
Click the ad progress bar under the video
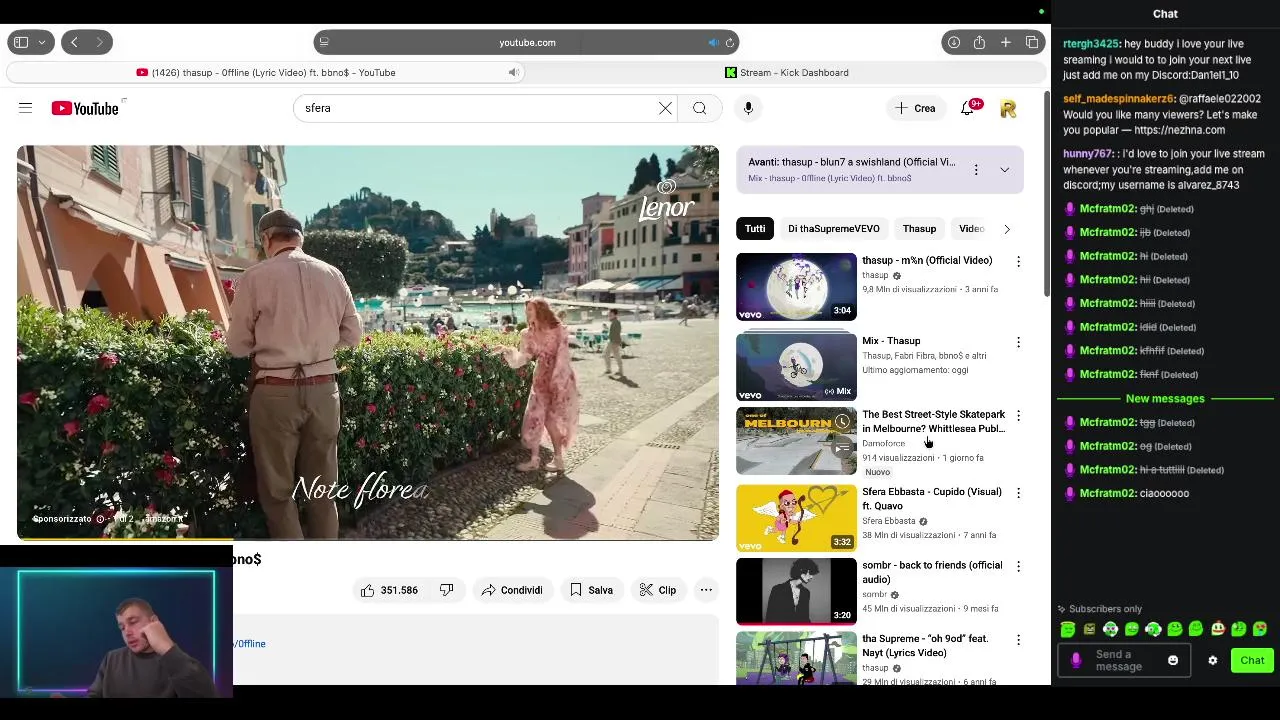click(x=368, y=540)
